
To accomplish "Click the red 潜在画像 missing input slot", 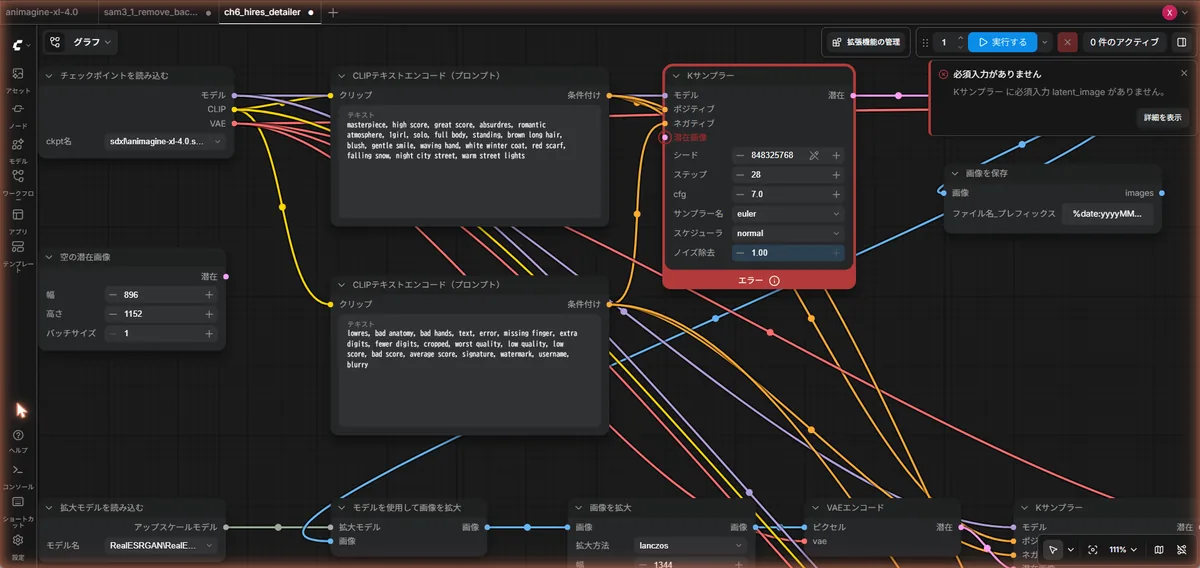I will pyautogui.click(x=666, y=136).
